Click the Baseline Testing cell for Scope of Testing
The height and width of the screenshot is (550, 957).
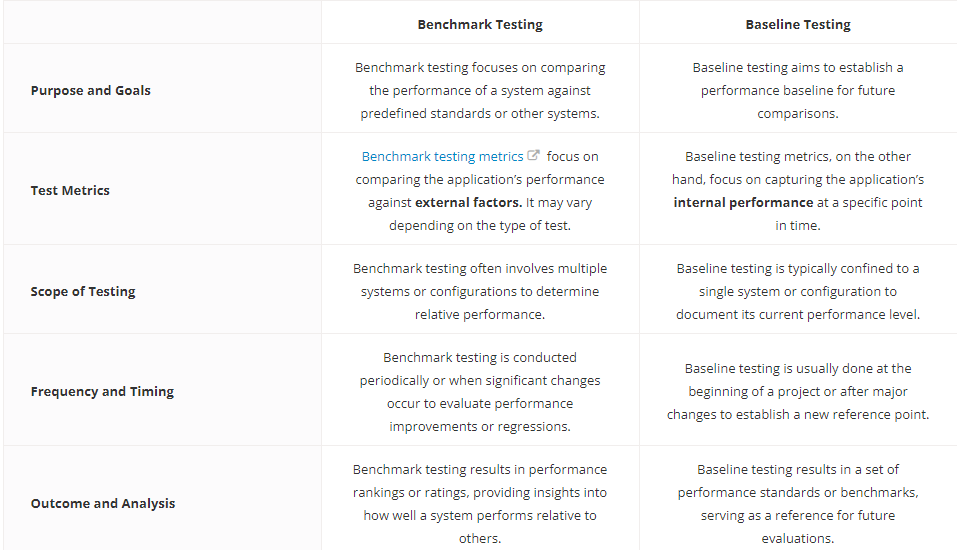[798, 291]
